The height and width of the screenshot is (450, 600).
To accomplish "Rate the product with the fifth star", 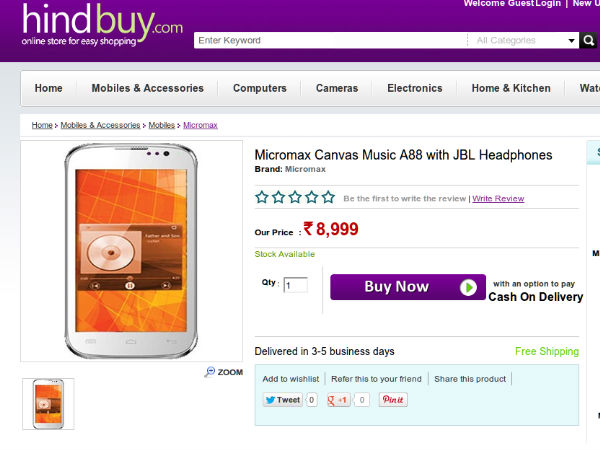I will point(328,198).
